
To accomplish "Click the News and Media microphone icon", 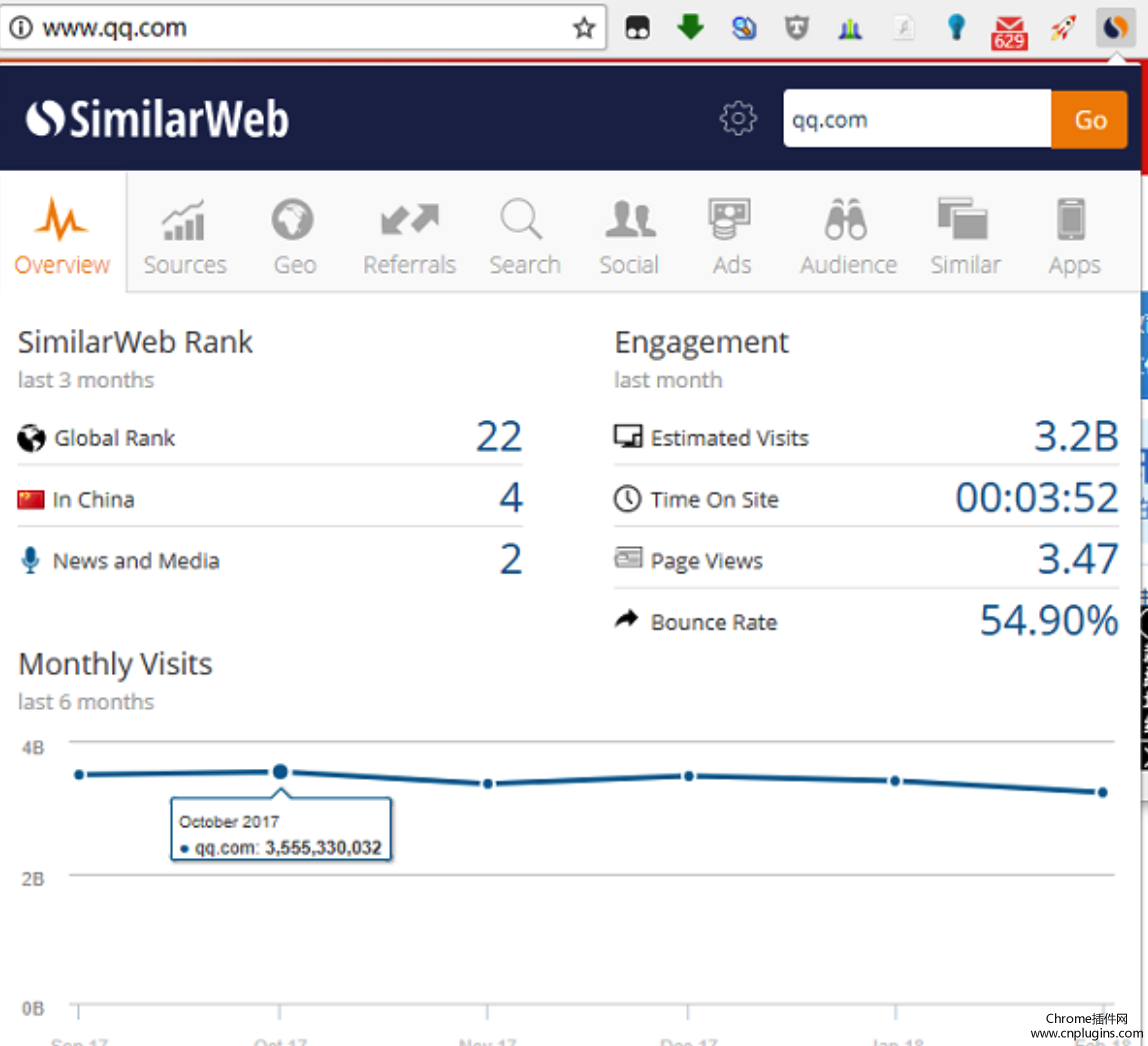I will 30,560.
